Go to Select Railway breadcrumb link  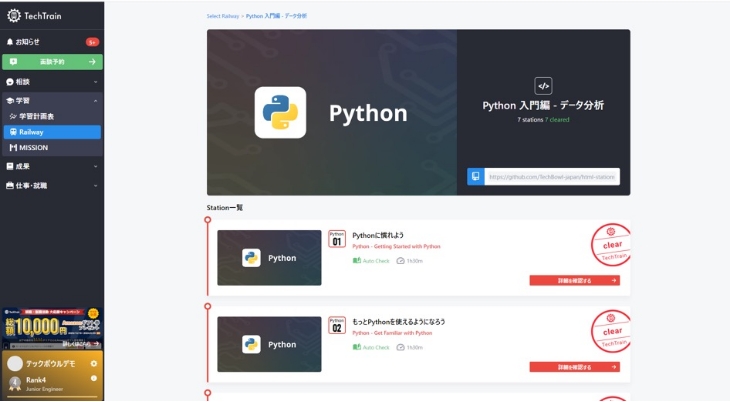tap(223, 16)
